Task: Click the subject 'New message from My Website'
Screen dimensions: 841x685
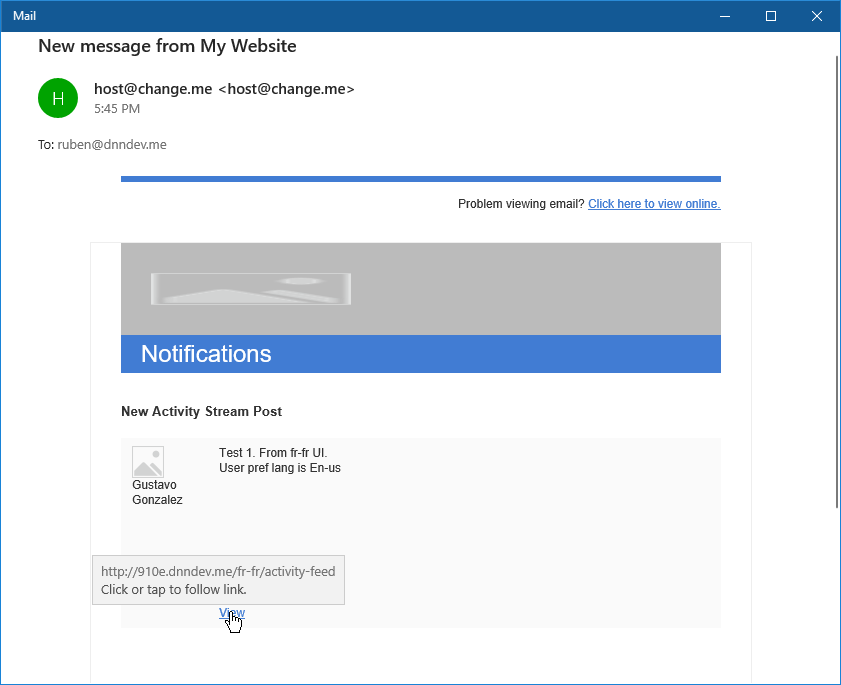Action: click(x=167, y=46)
